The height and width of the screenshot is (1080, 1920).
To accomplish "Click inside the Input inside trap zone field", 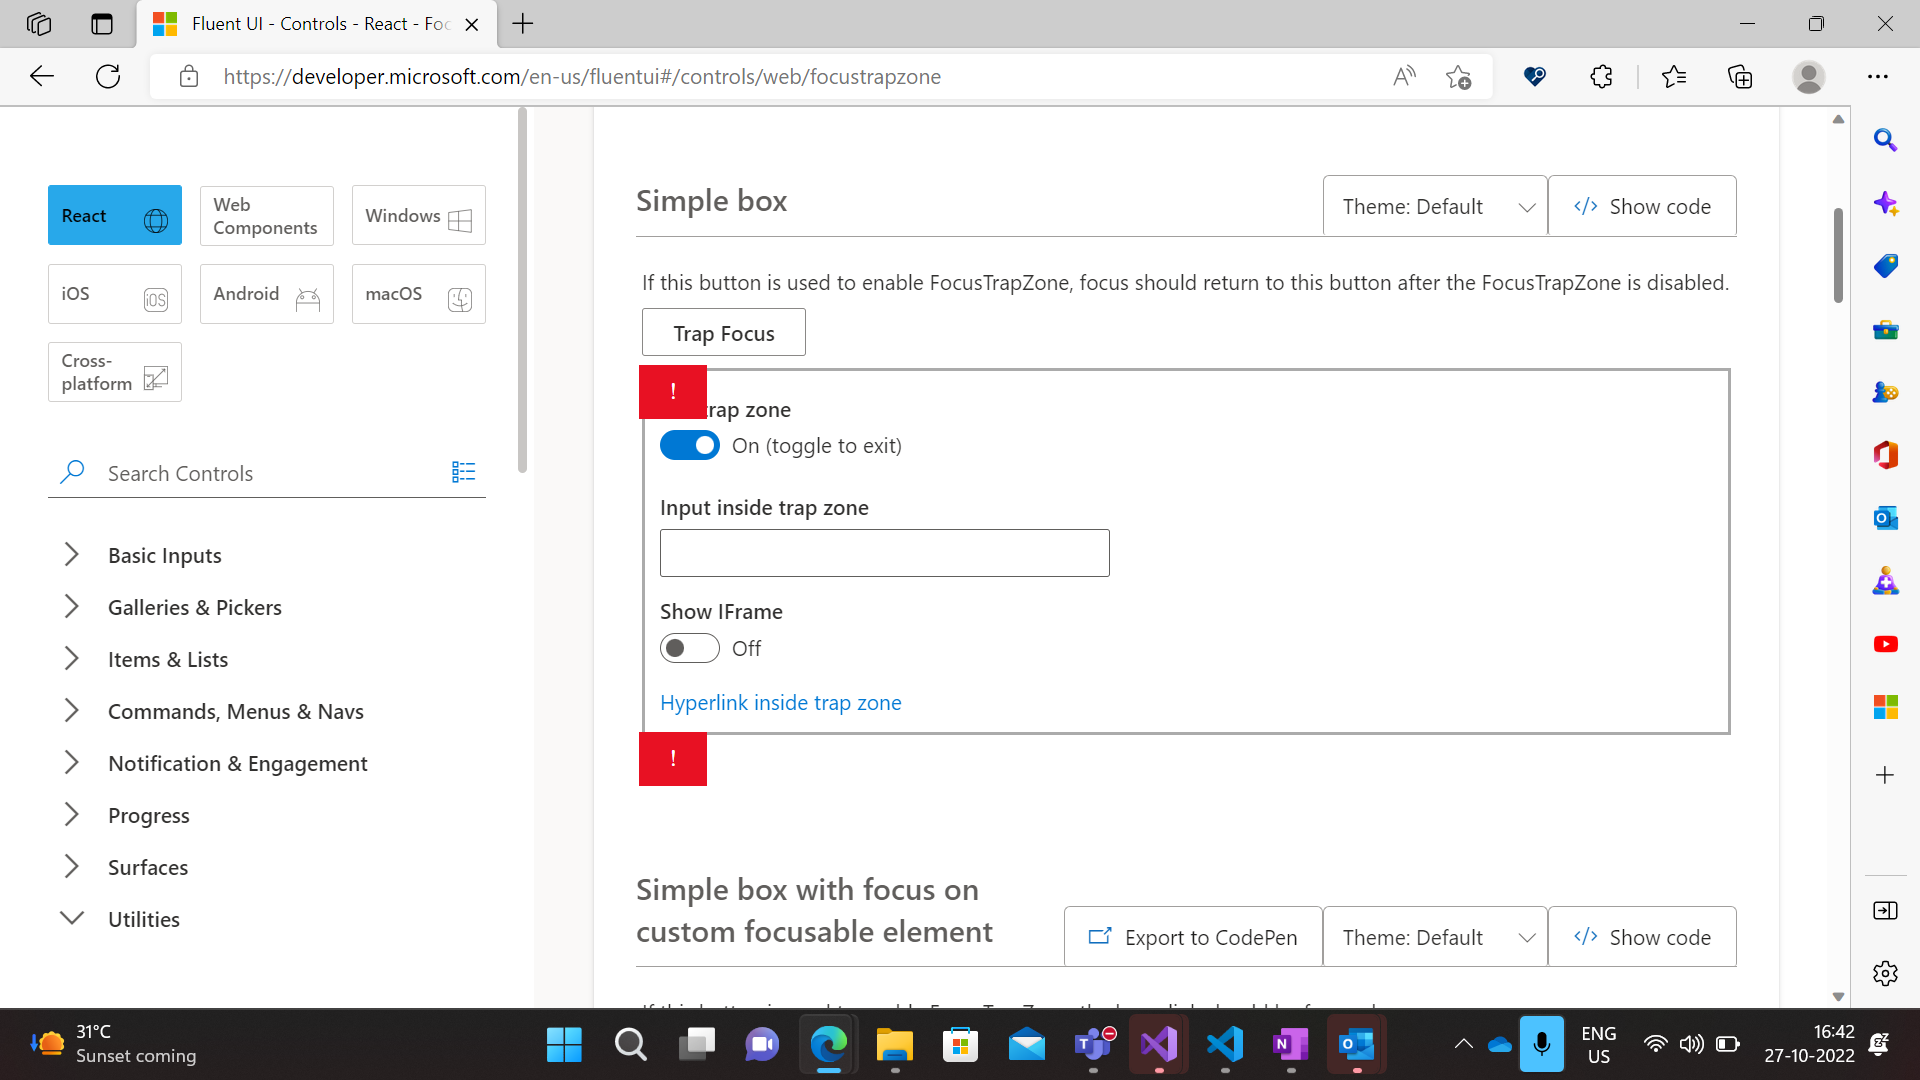I will coord(884,552).
